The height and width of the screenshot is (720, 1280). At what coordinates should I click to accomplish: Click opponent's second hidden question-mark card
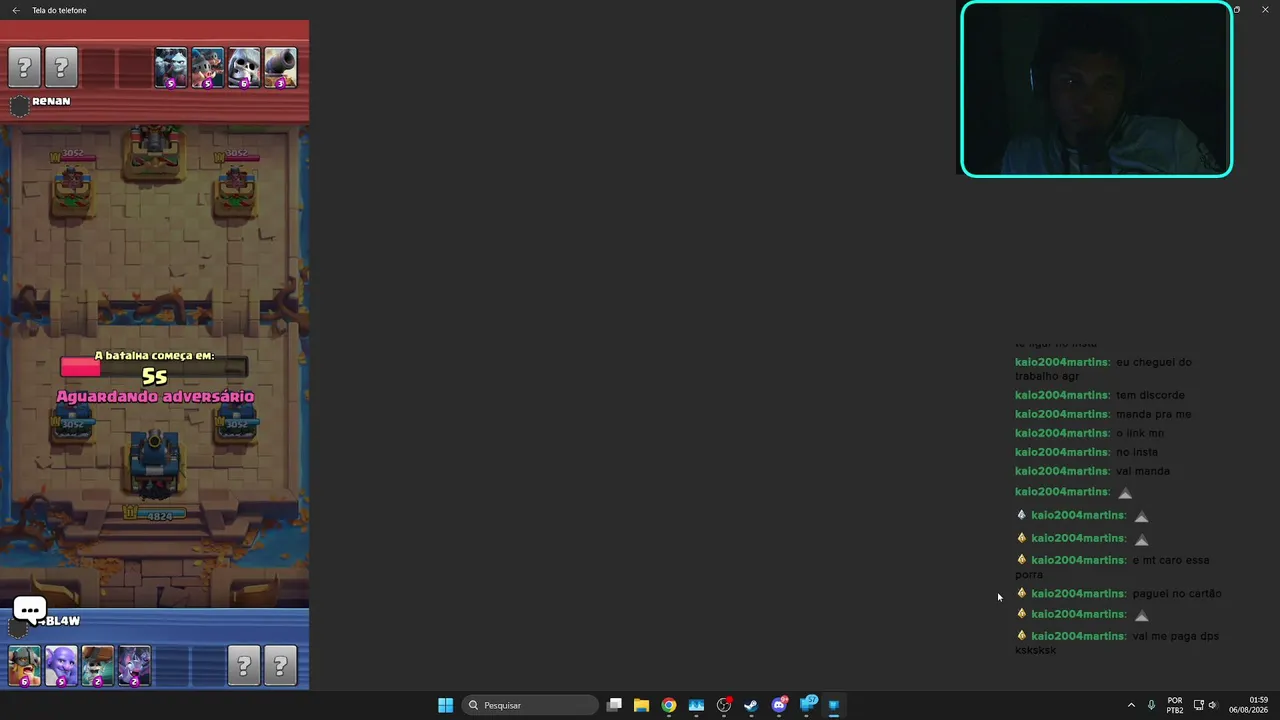click(61, 68)
